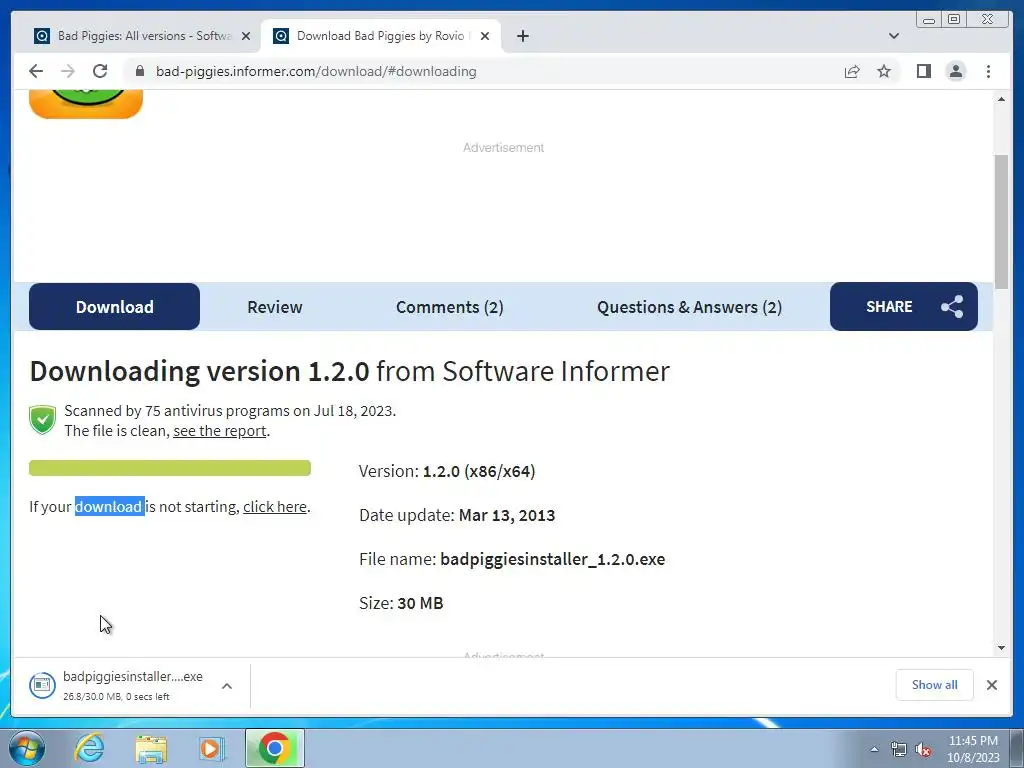This screenshot has height=768, width=1024.
Task: Switch to the Review tab
Action: point(274,307)
